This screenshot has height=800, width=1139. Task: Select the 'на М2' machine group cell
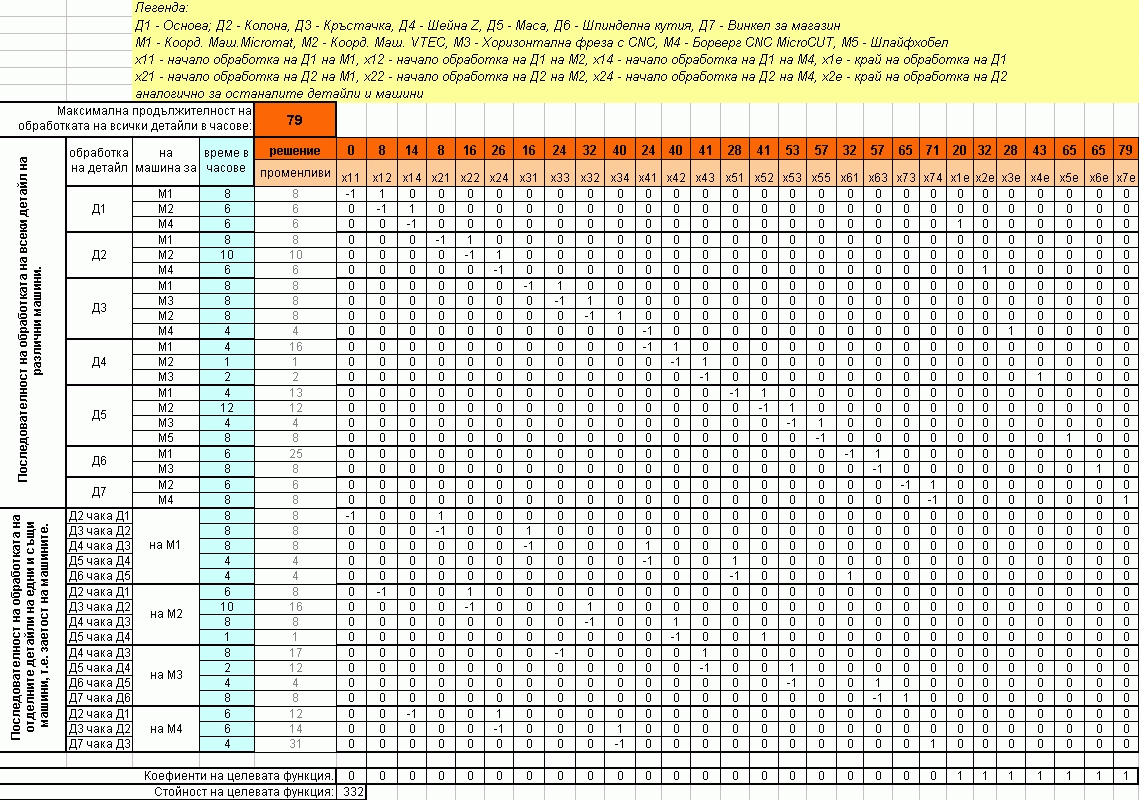tap(166, 614)
